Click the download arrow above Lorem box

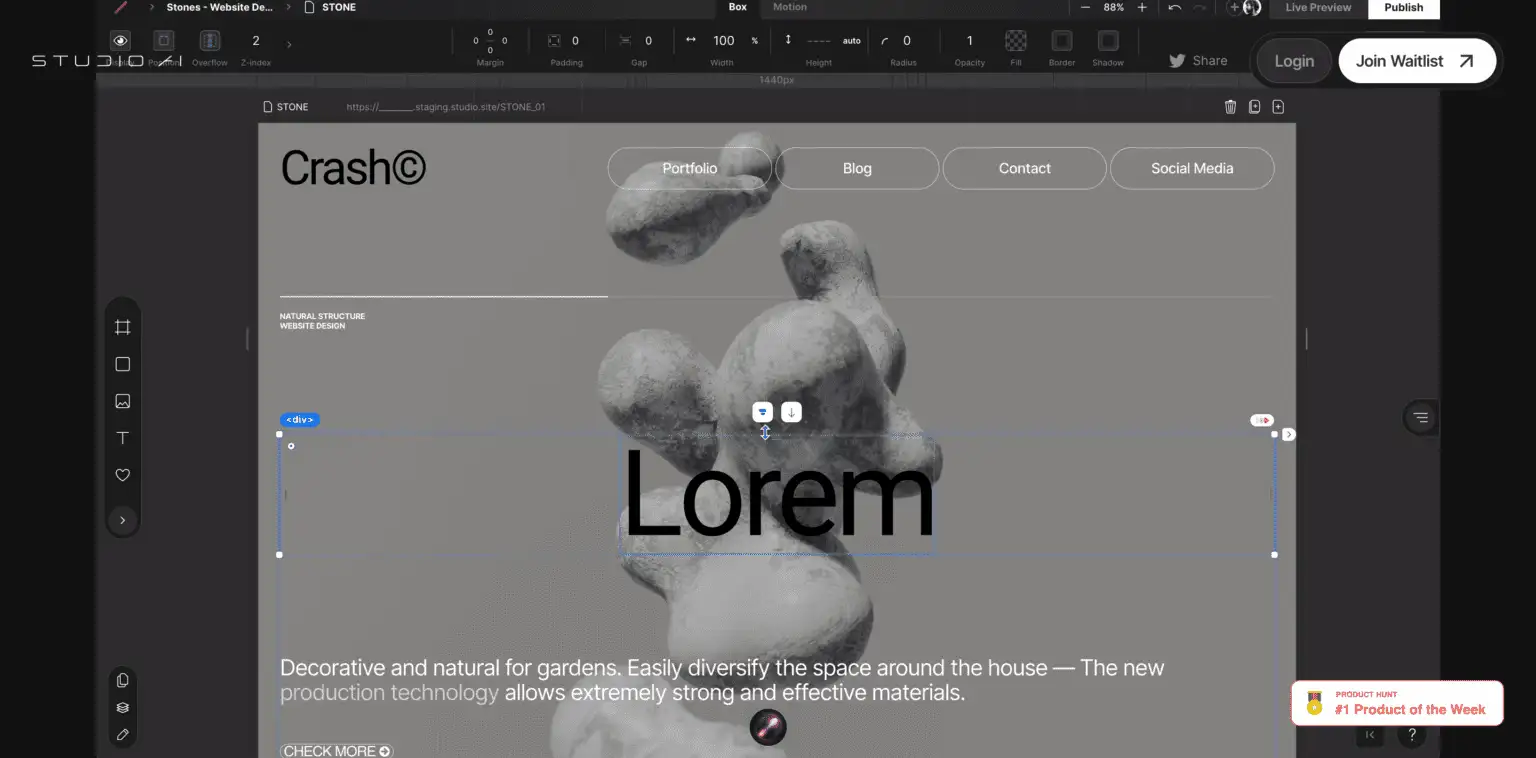[x=791, y=412]
